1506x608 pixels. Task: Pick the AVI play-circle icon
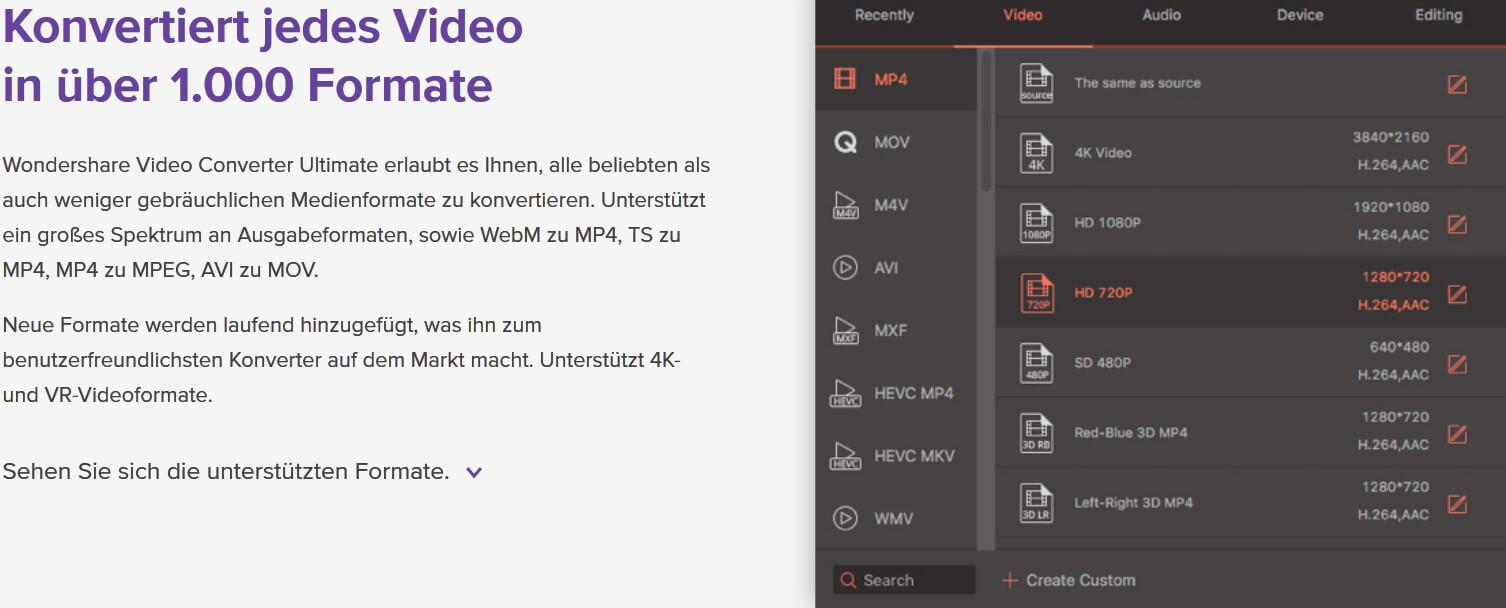[x=845, y=268]
